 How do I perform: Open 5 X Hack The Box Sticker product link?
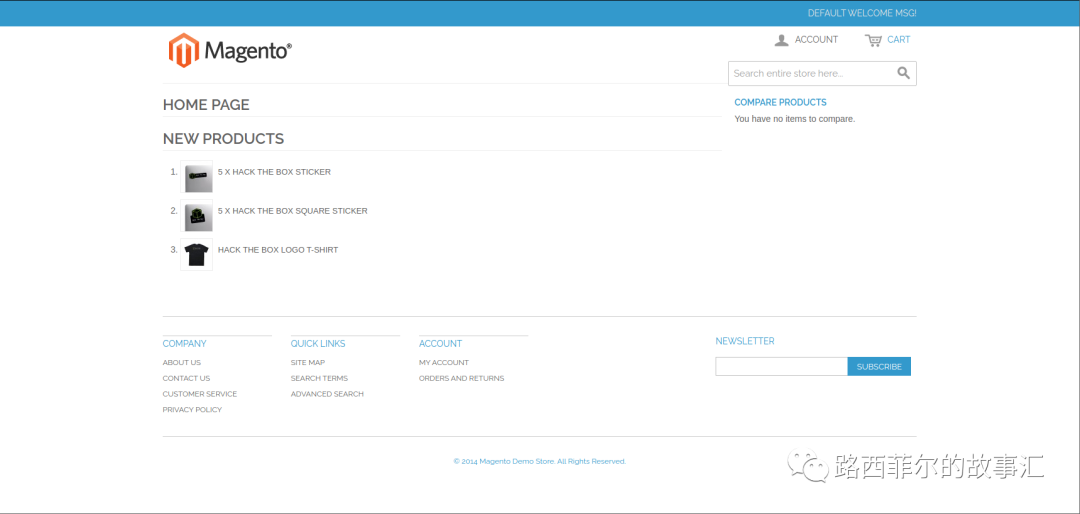click(x=274, y=172)
